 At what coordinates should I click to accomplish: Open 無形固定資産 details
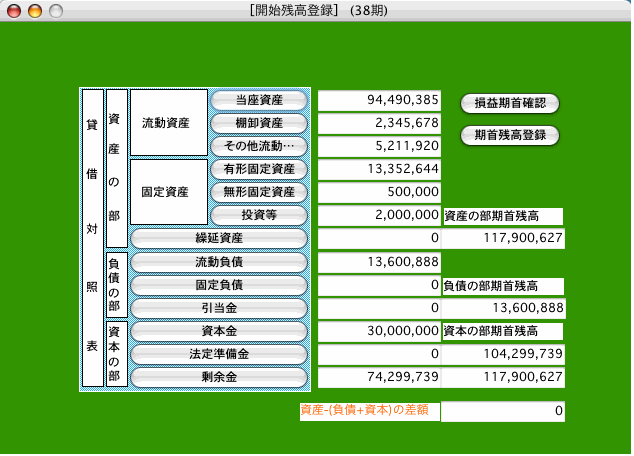[x=259, y=191]
